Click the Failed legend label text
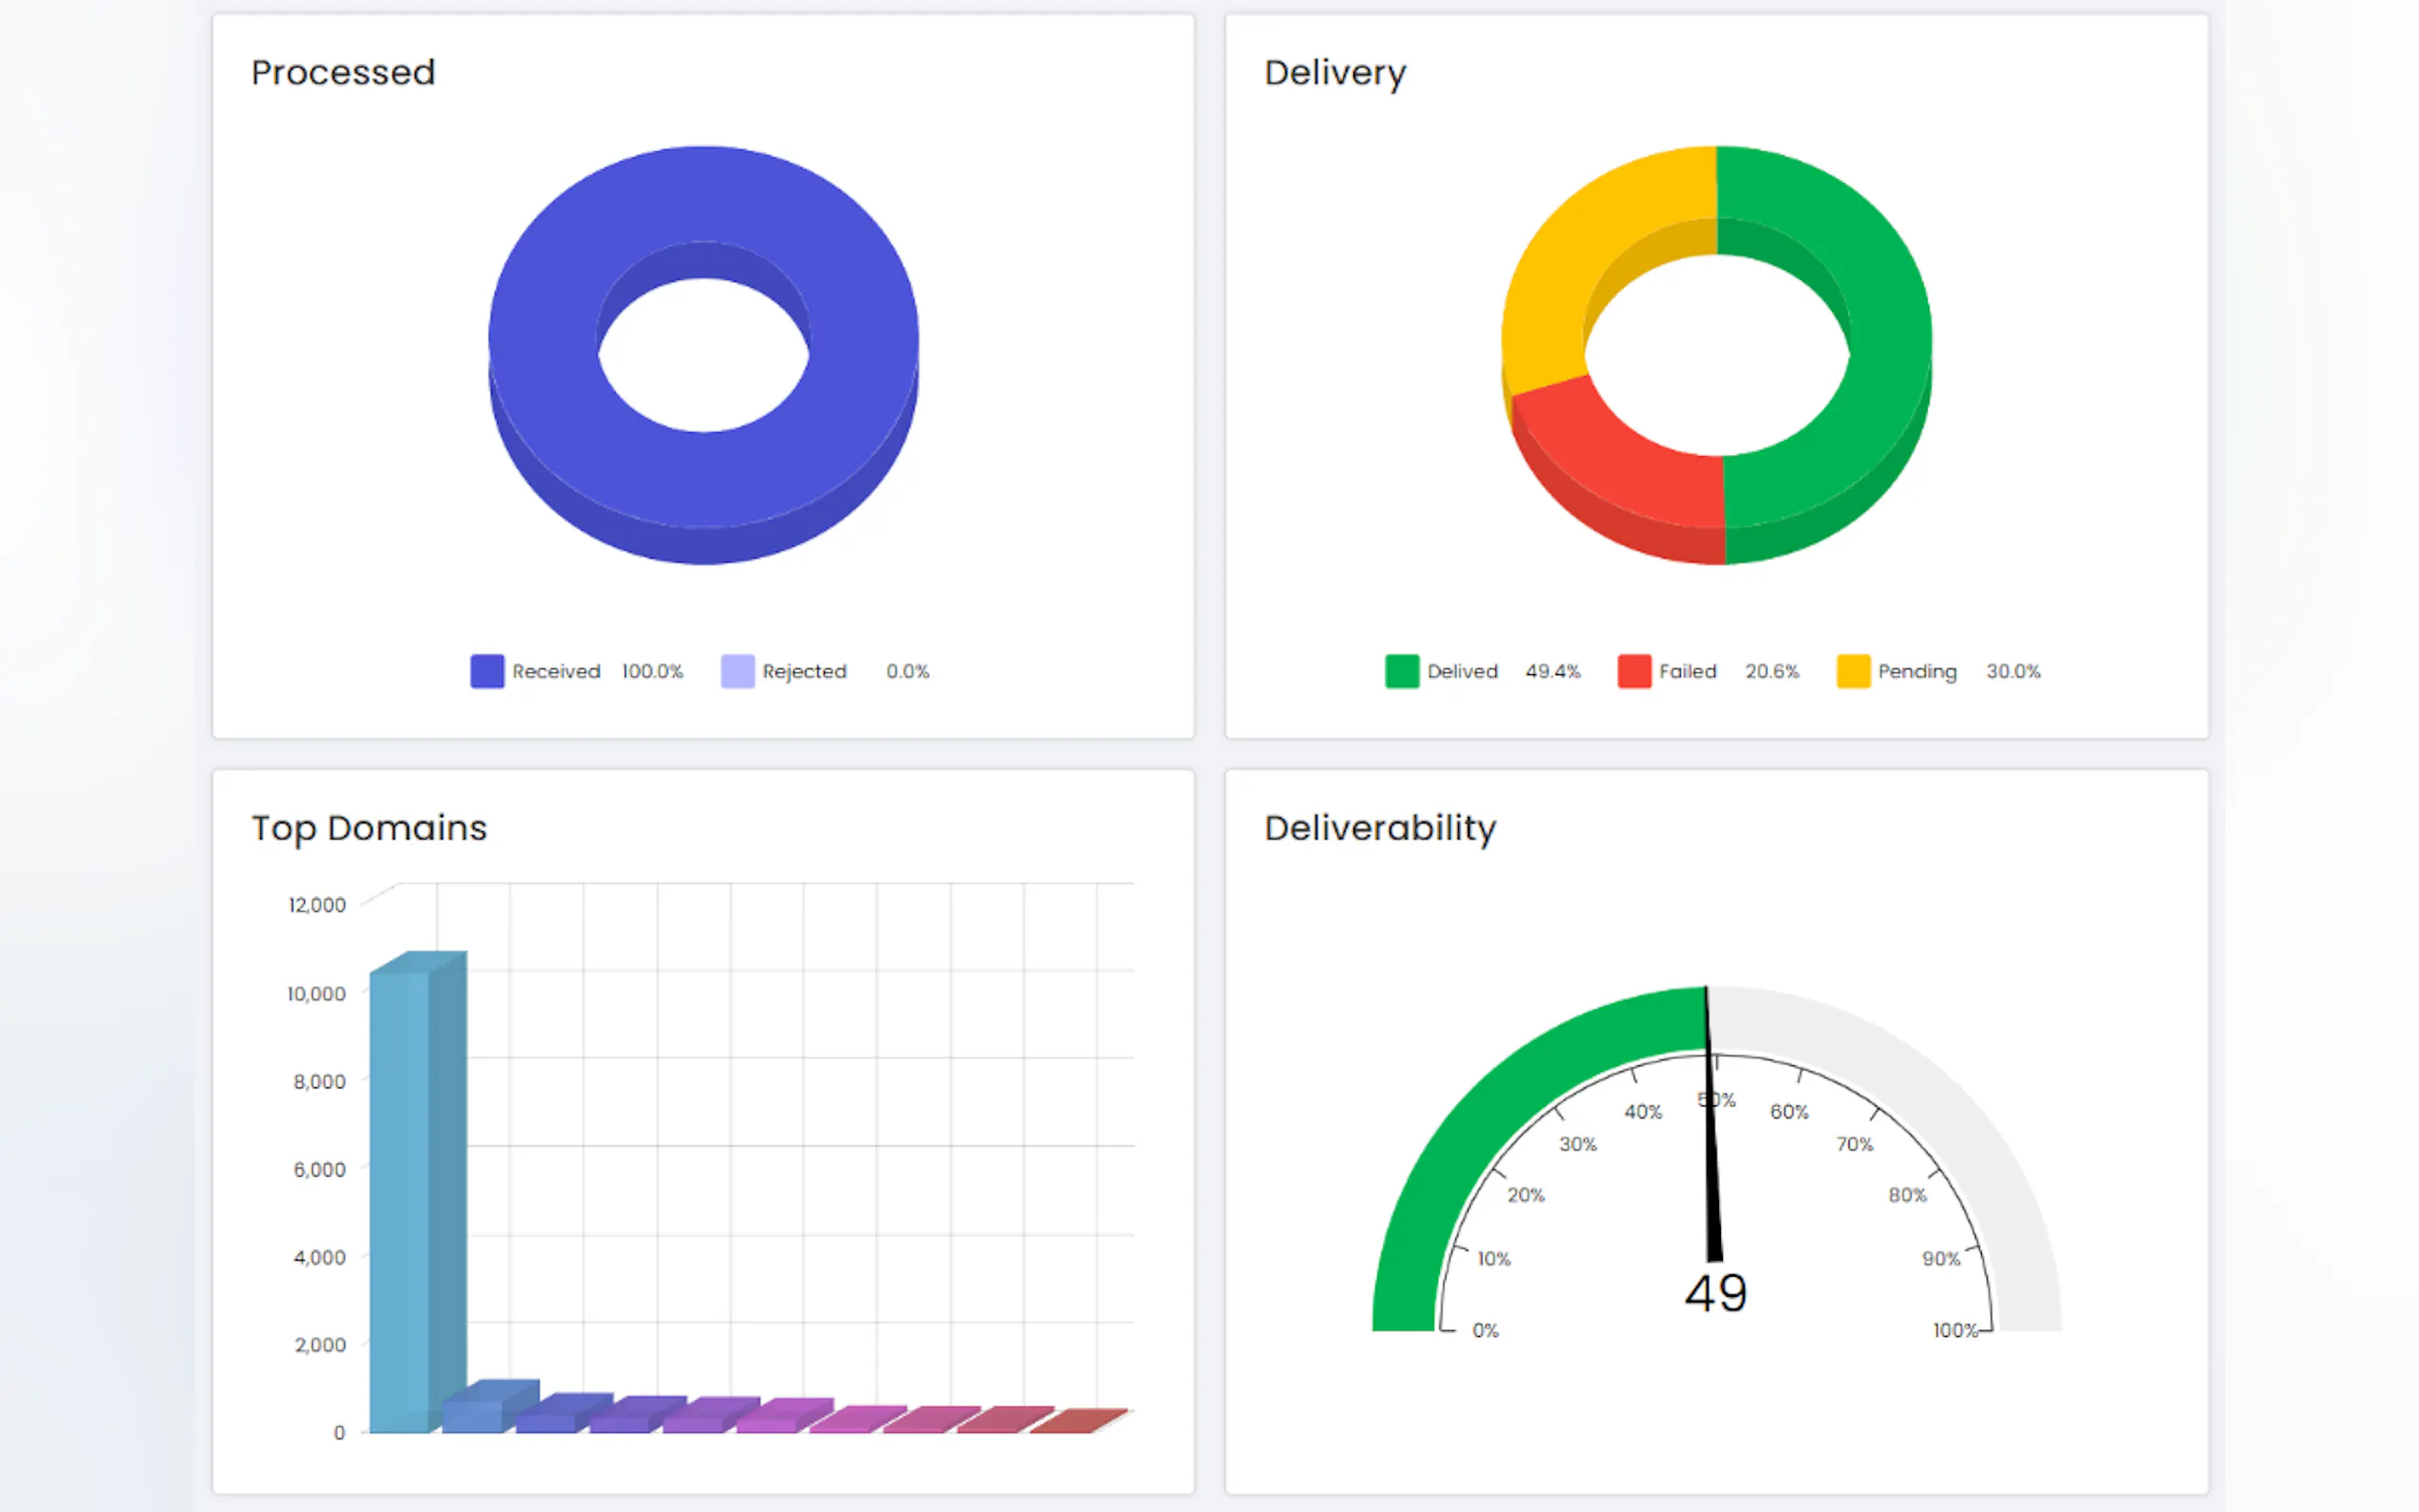The image size is (2419, 1512). pos(1687,671)
